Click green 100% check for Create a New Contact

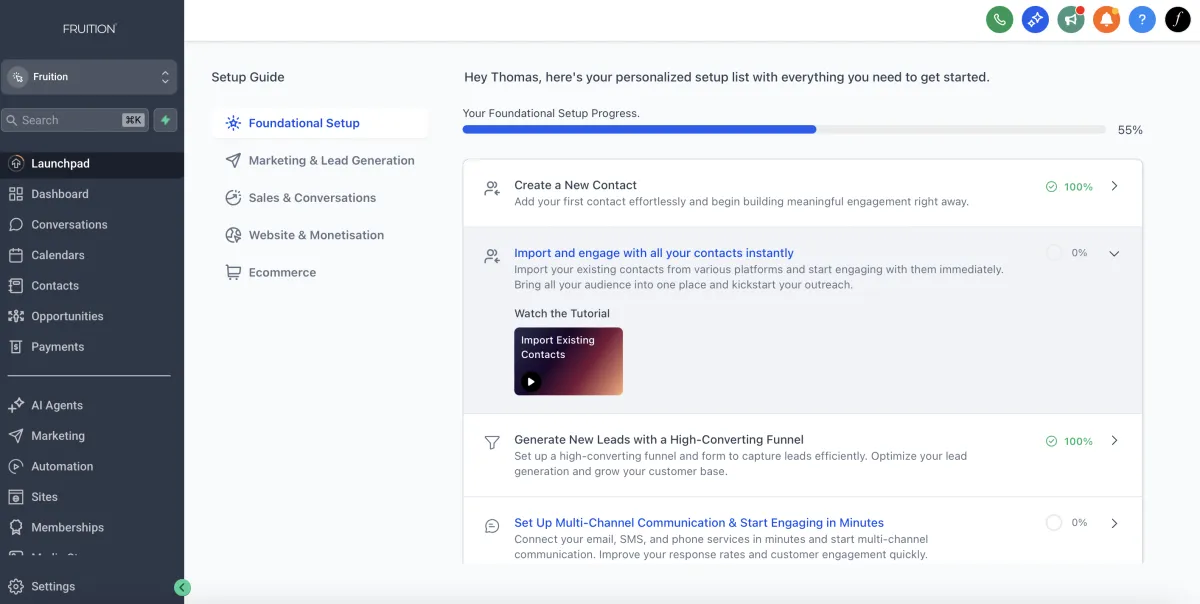[x=1052, y=187]
